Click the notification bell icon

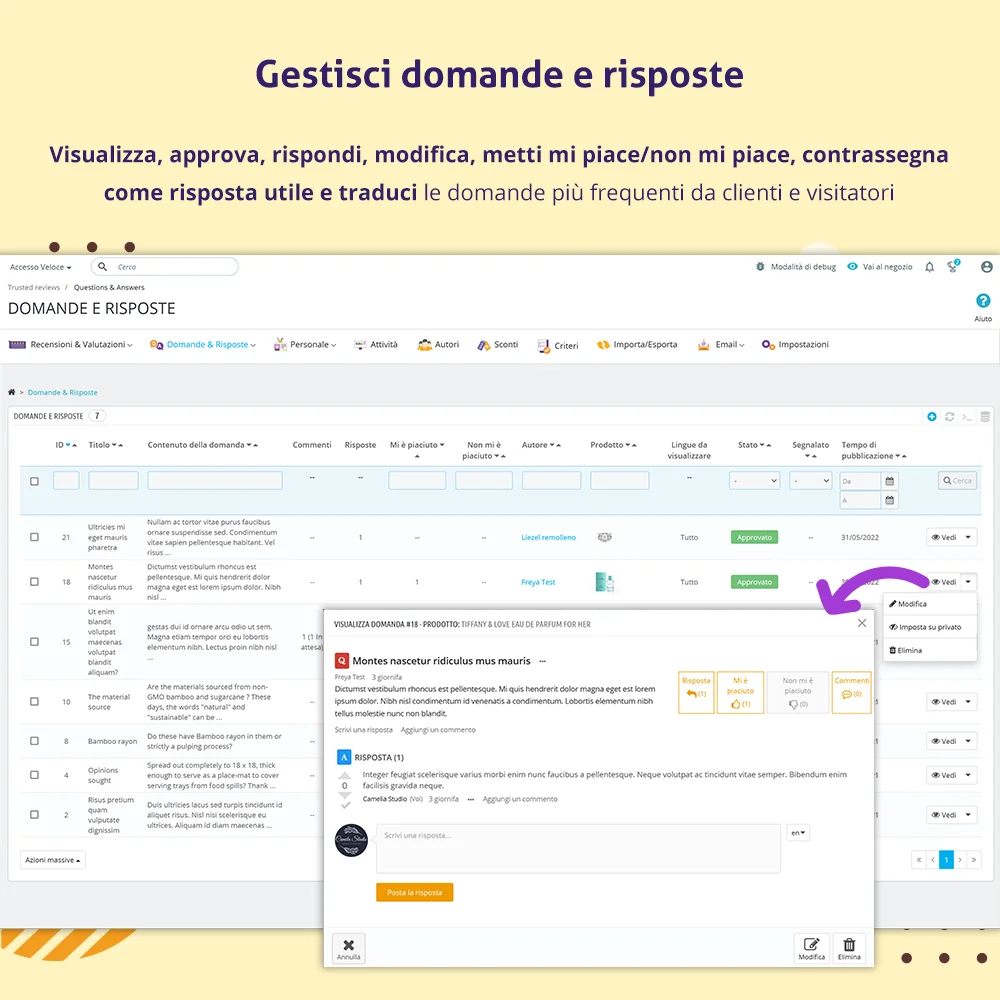[x=929, y=266]
